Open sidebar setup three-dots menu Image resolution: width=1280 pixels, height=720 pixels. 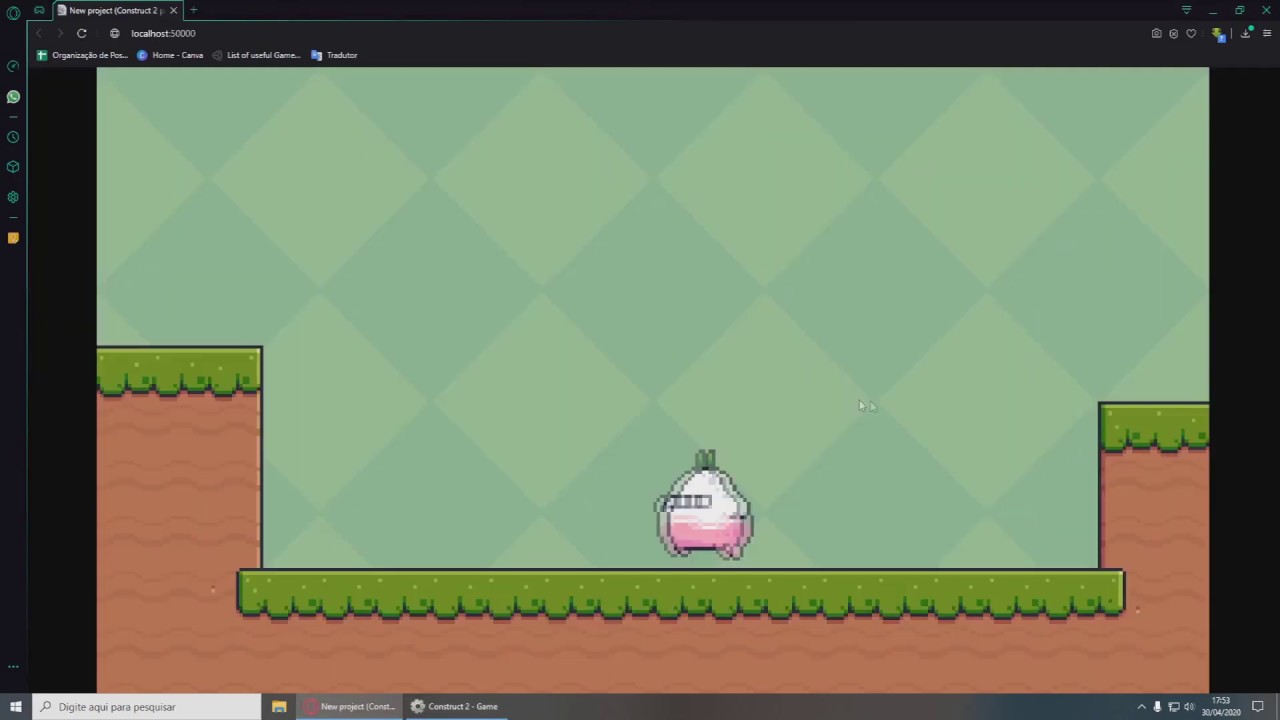click(13, 666)
